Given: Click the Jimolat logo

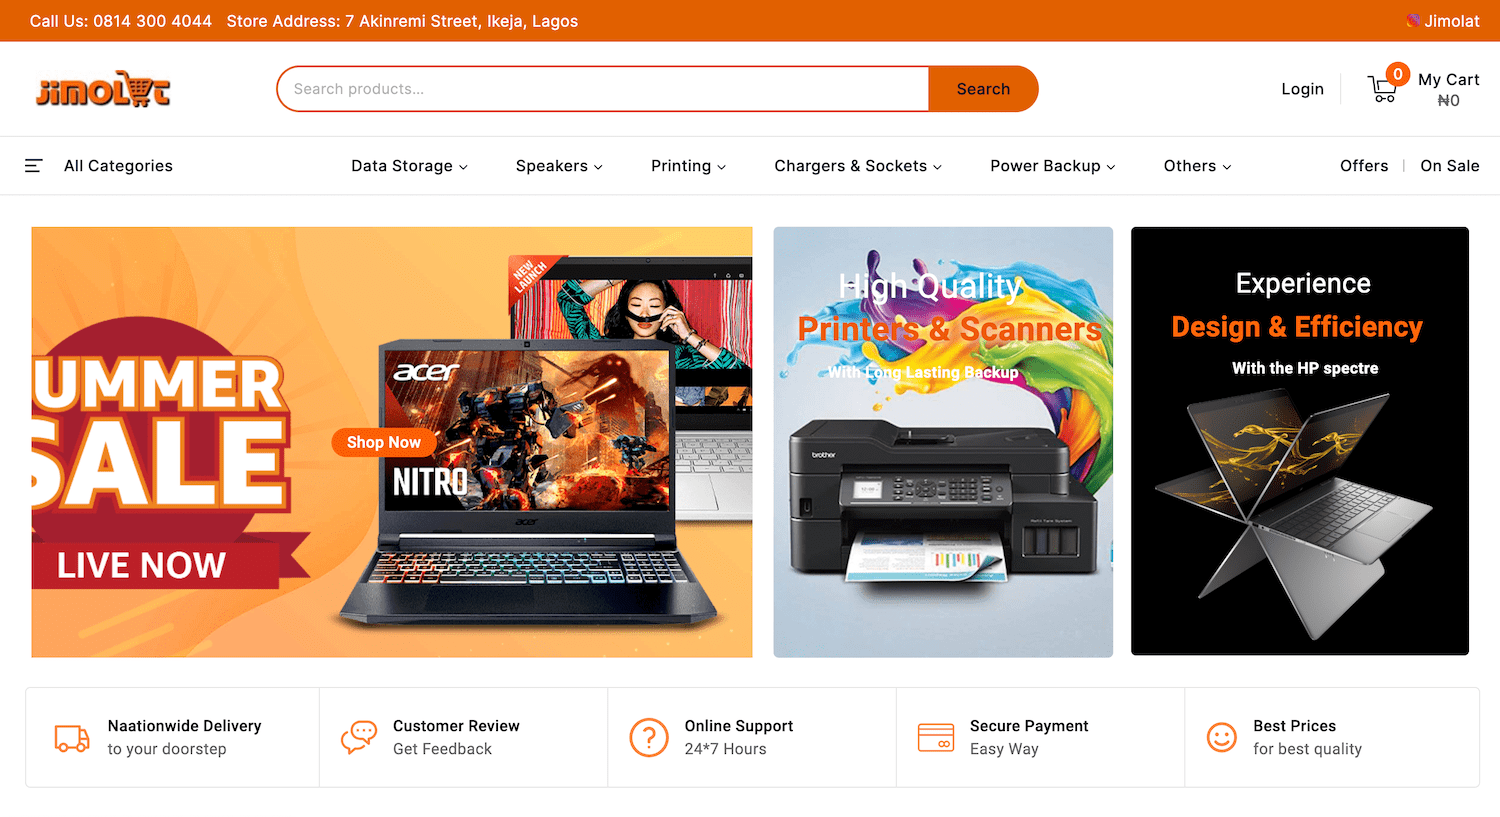Looking at the screenshot, I should [103, 89].
